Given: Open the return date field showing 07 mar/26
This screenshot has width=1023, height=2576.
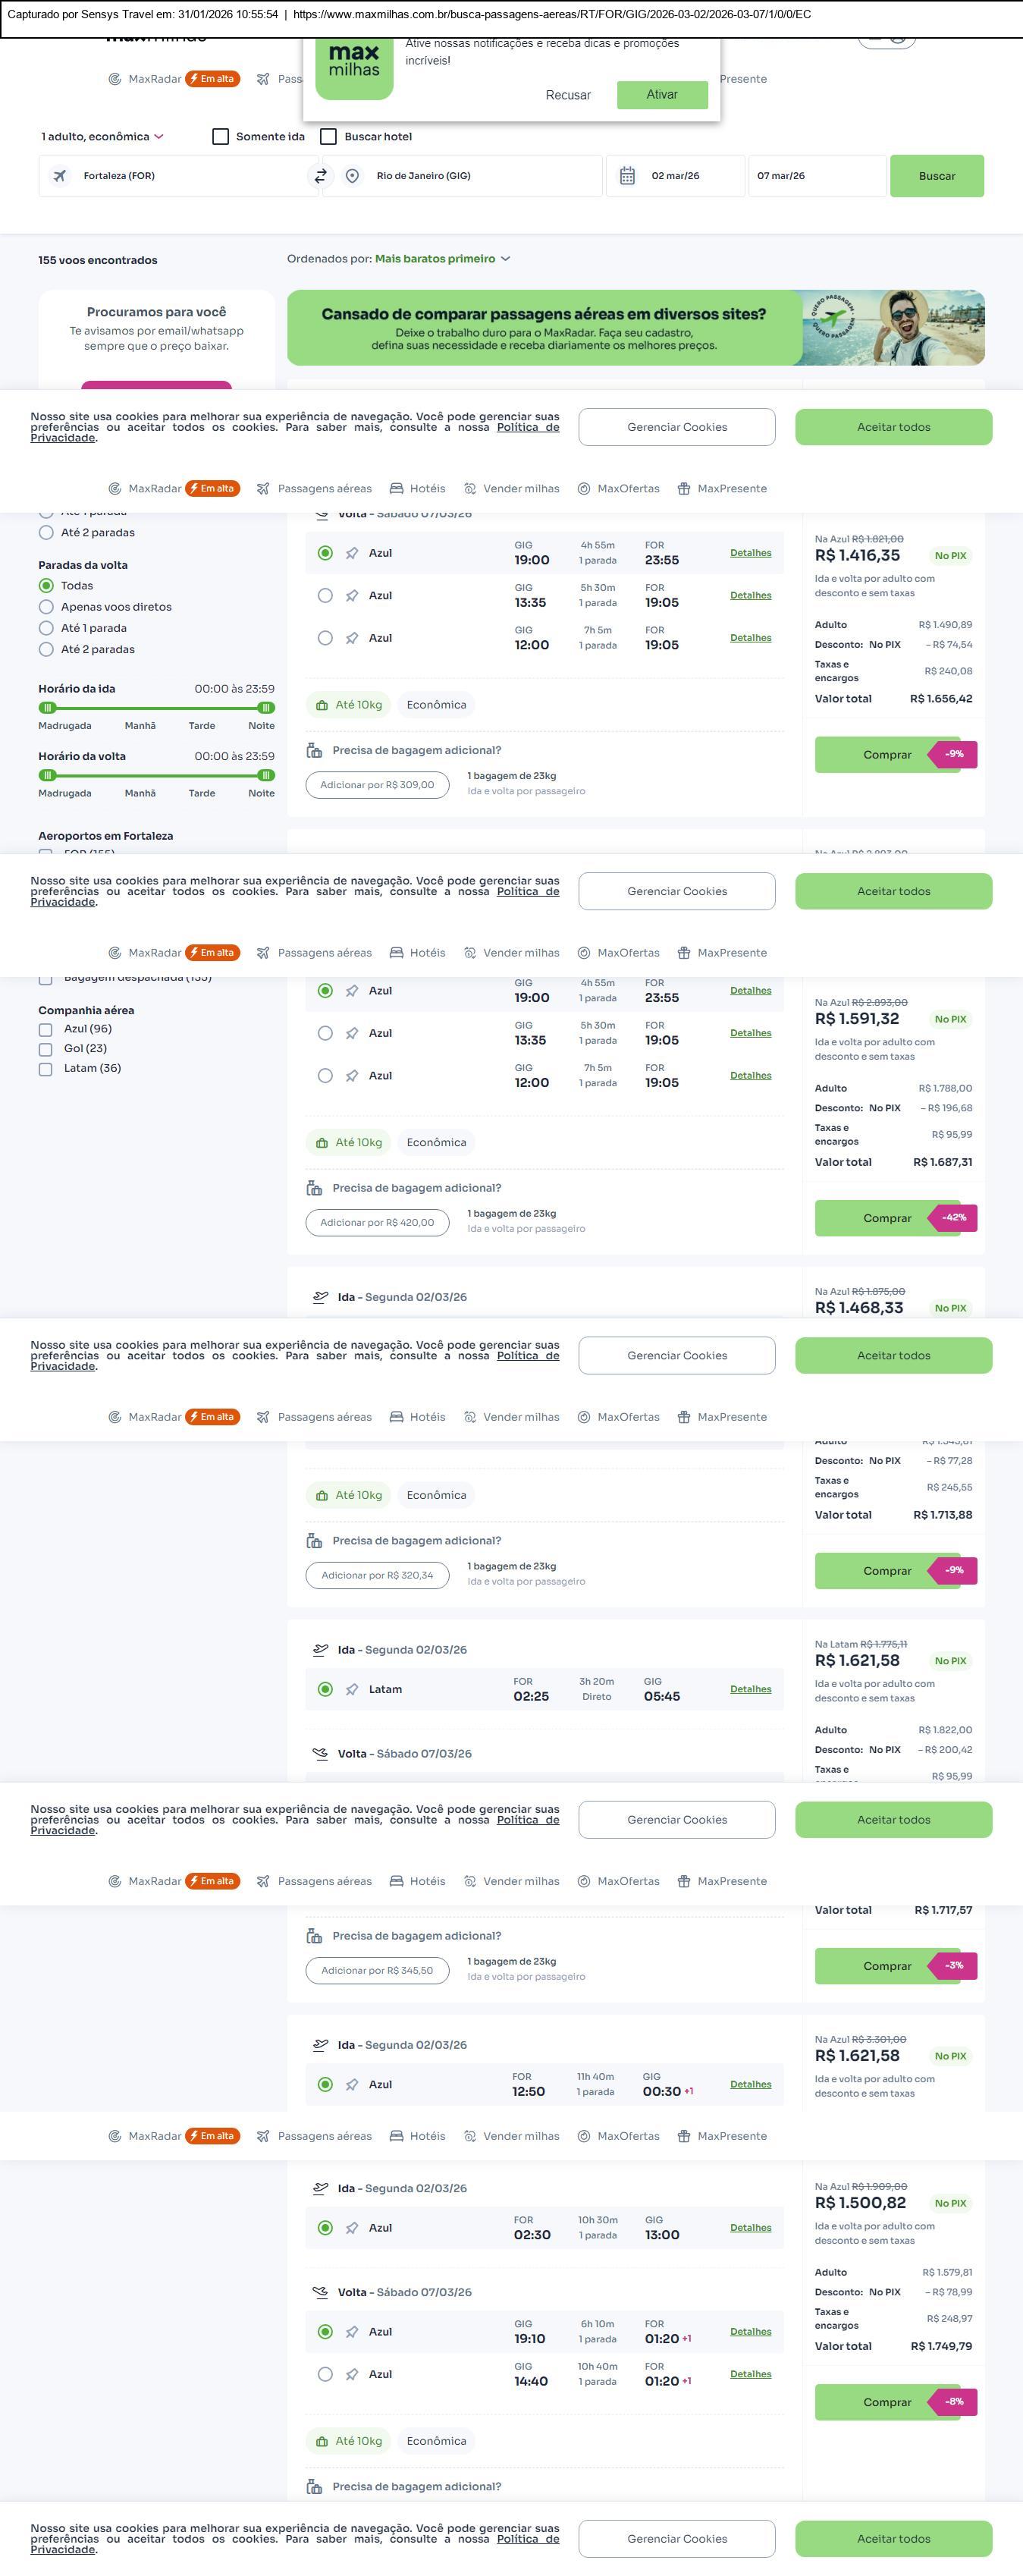Looking at the screenshot, I should pyautogui.click(x=816, y=176).
